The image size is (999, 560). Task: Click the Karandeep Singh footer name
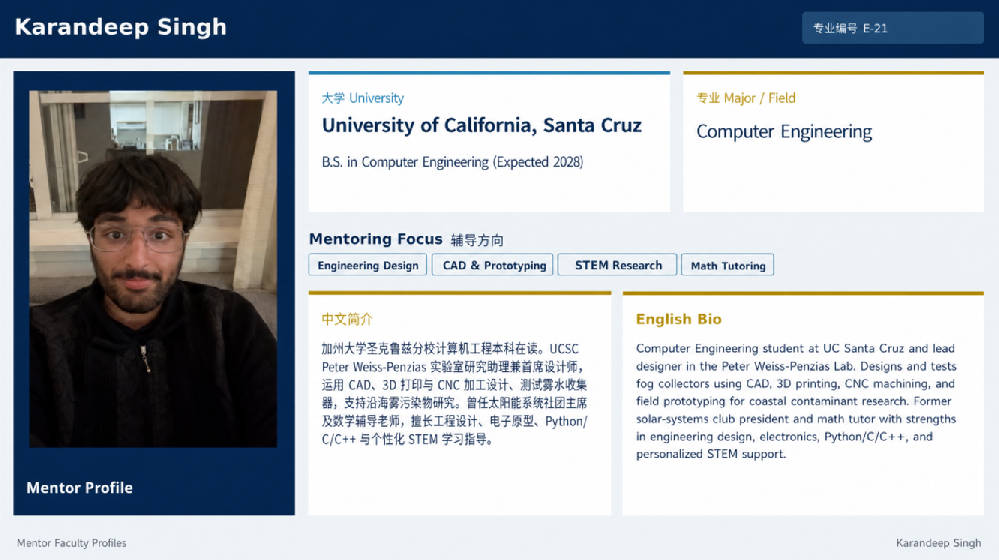coord(938,543)
